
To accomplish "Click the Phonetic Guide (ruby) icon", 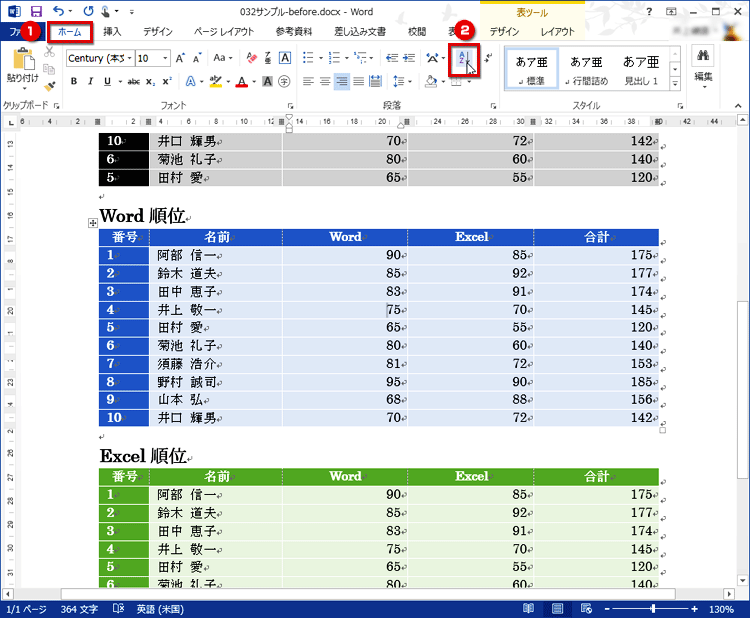I will [268, 58].
